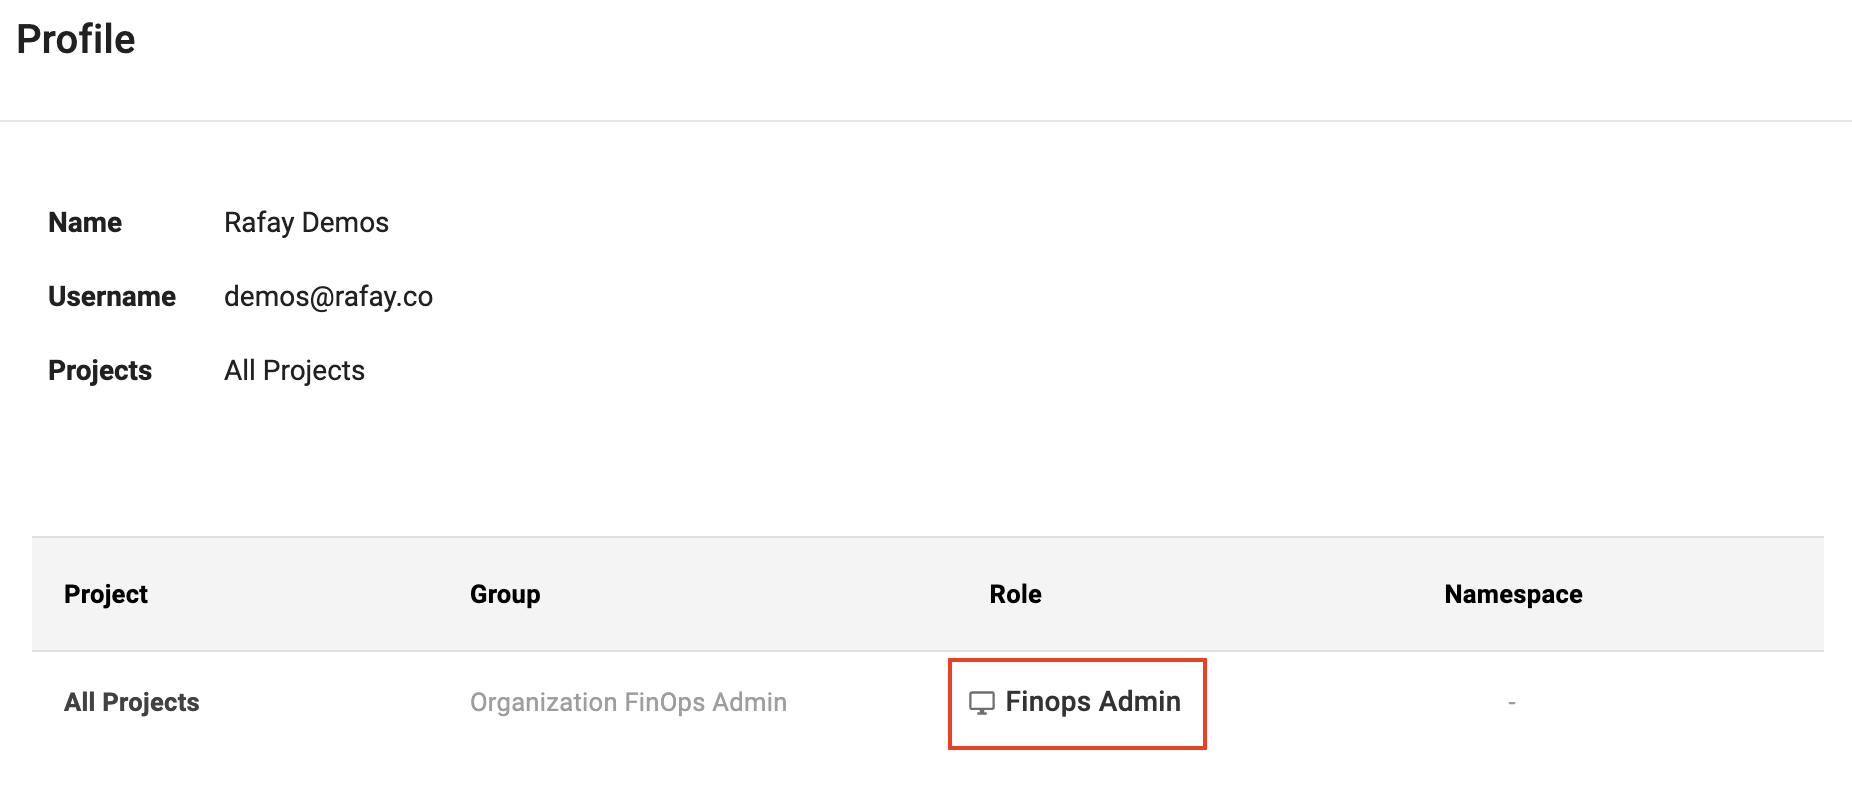Click the Projects field label
1852x800 pixels.
[100, 370]
